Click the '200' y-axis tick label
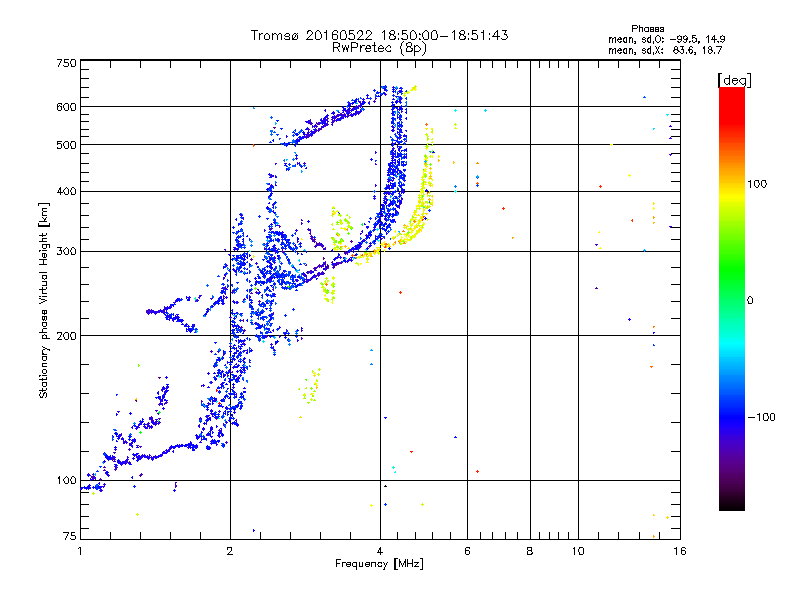Screen dimensions: 800x600 tap(66, 336)
